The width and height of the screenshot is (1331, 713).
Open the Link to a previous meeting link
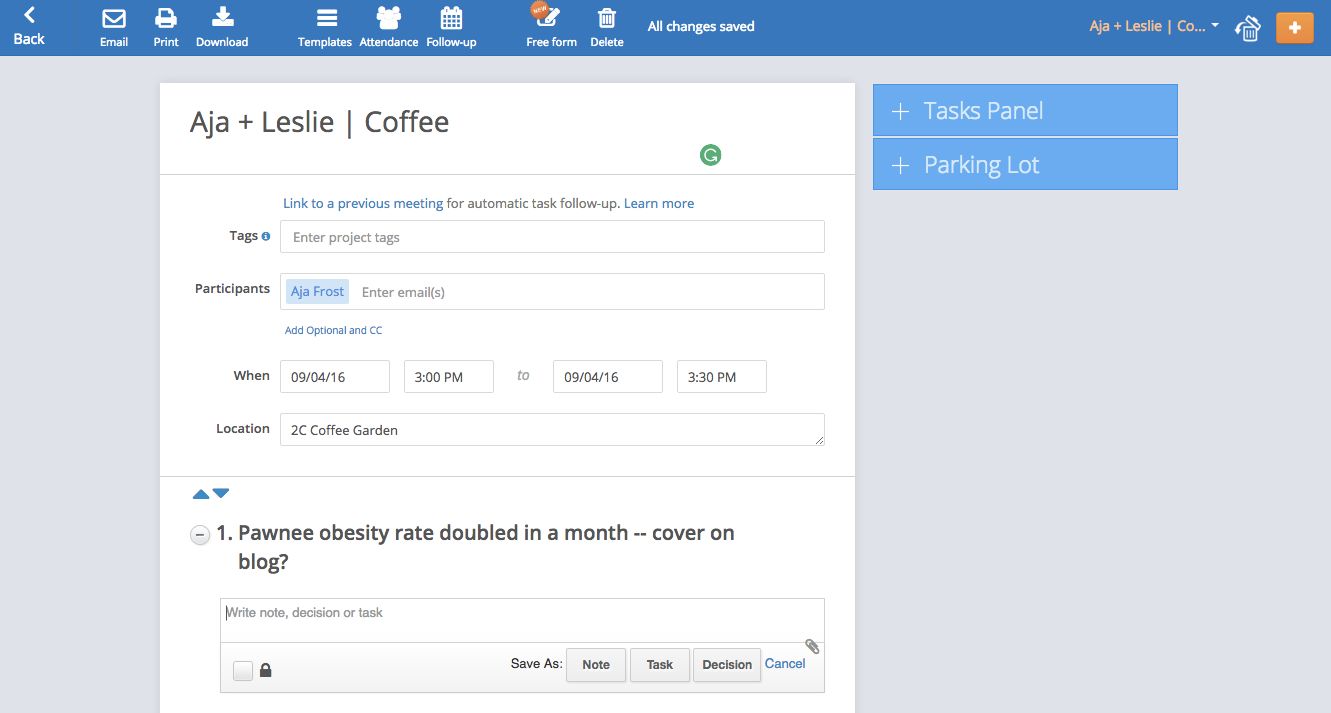click(x=363, y=203)
